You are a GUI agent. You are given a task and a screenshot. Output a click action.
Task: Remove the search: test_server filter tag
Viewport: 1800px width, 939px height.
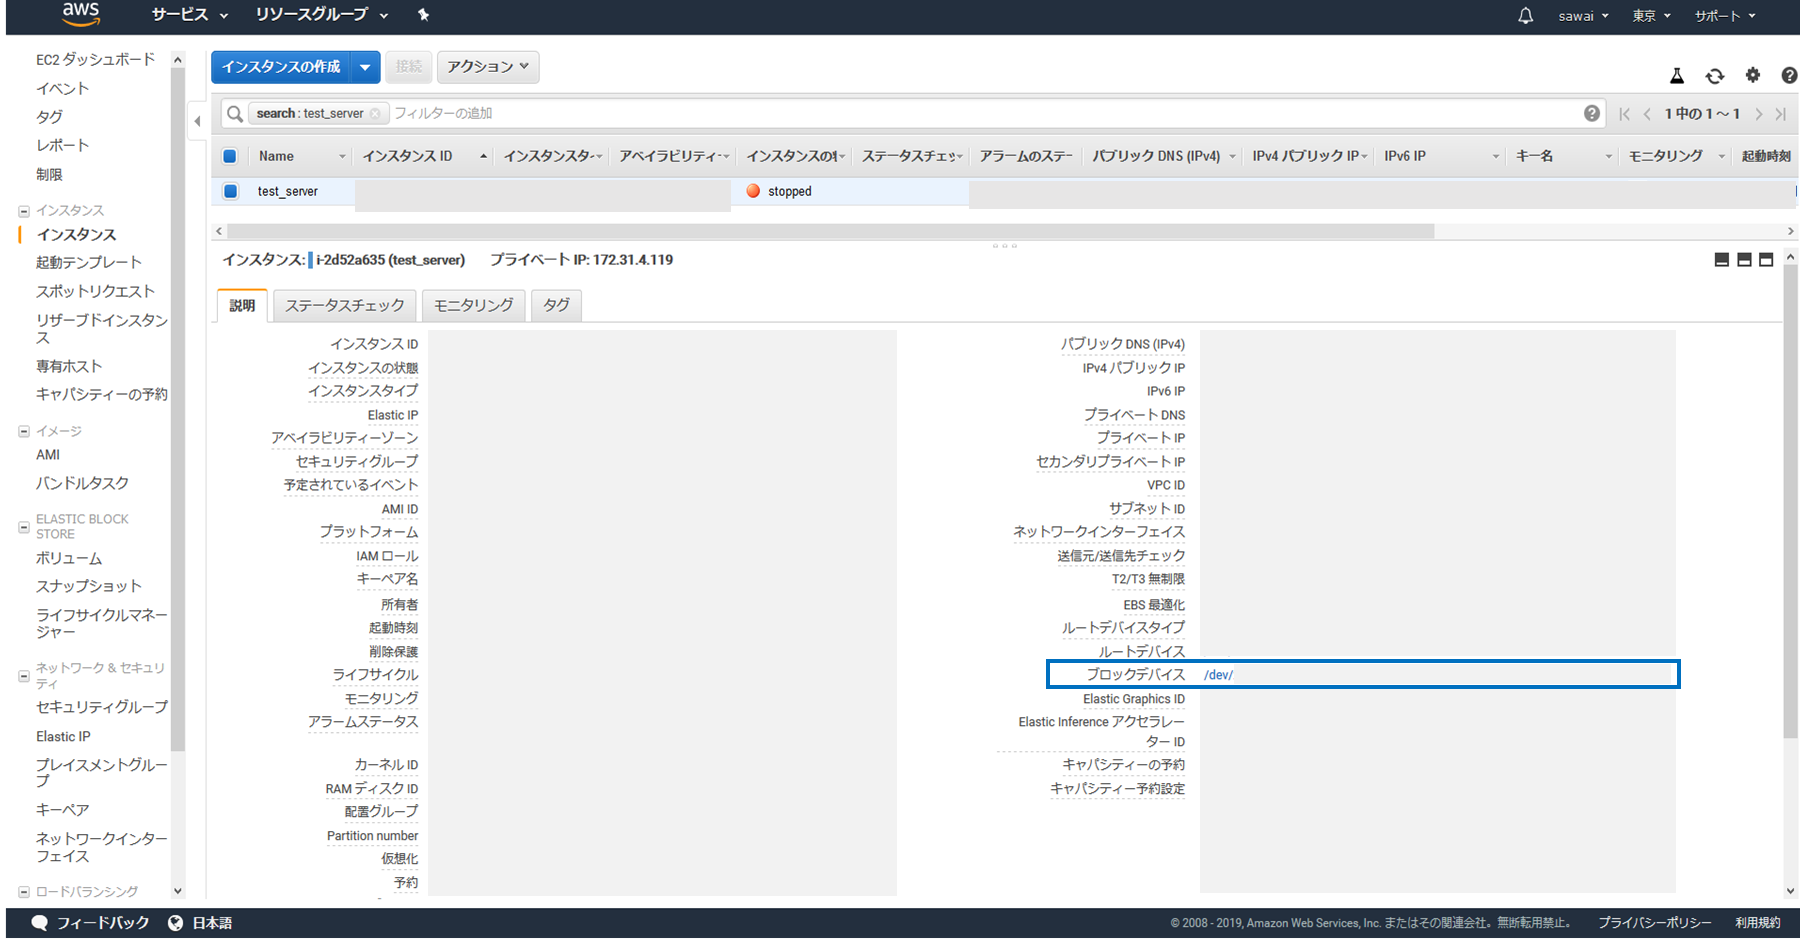[x=375, y=114]
